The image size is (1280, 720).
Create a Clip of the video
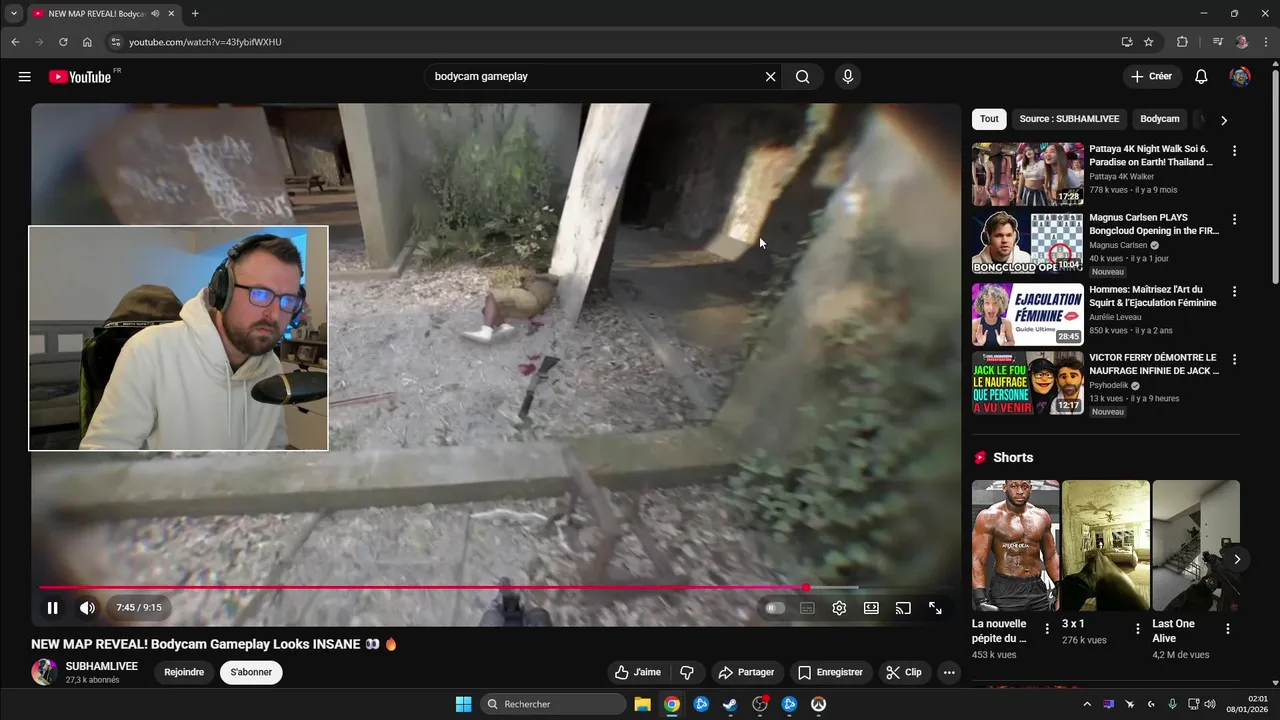[904, 672]
